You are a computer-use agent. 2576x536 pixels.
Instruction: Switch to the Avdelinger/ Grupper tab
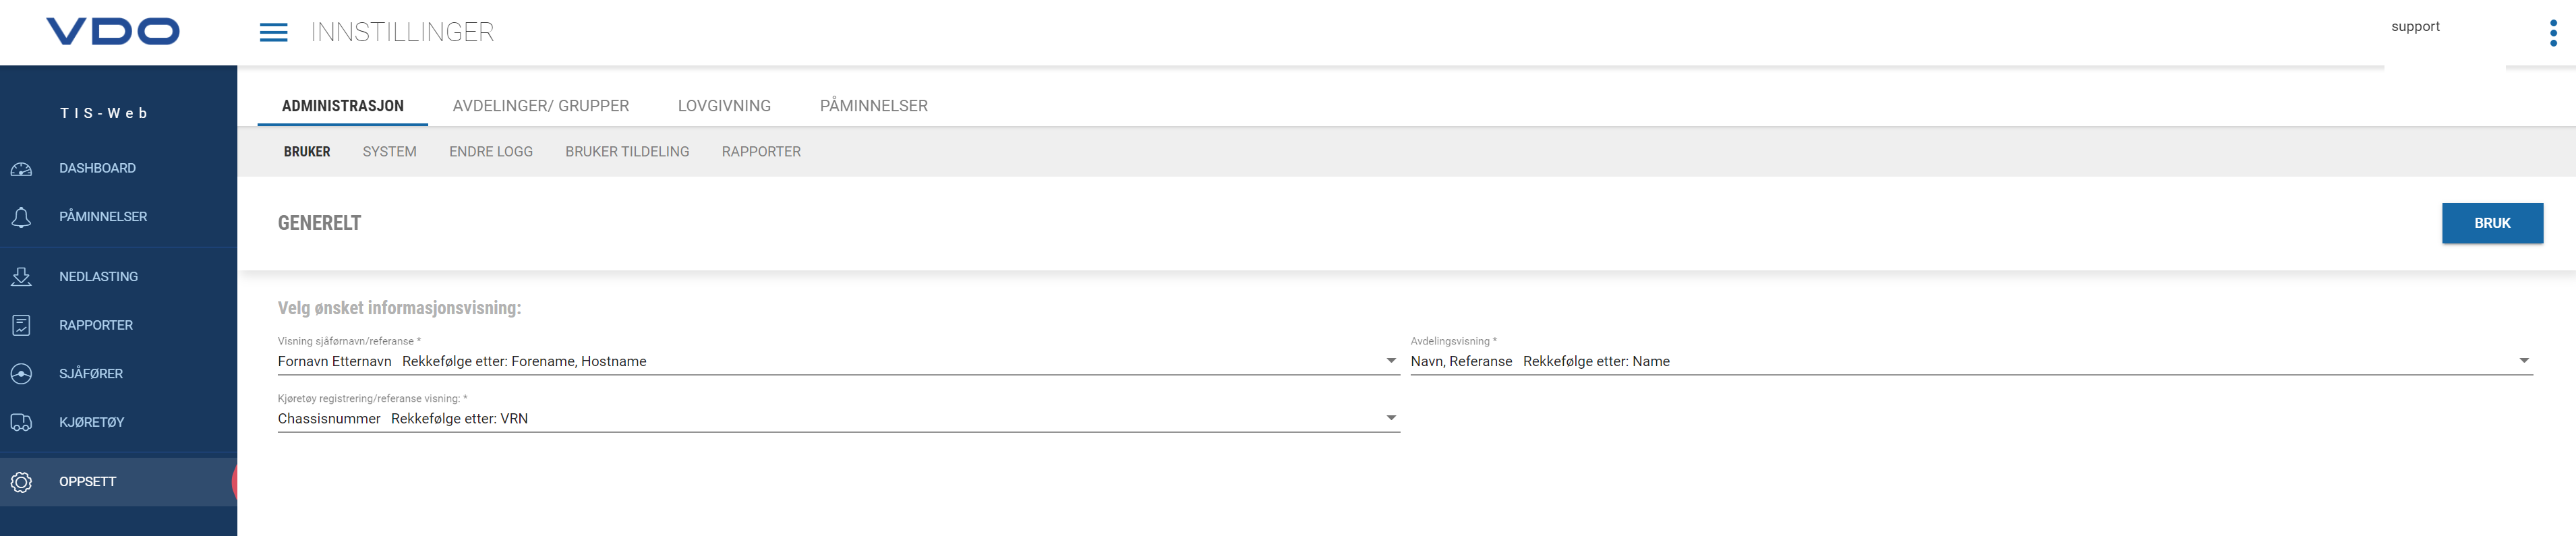(x=540, y=106)
